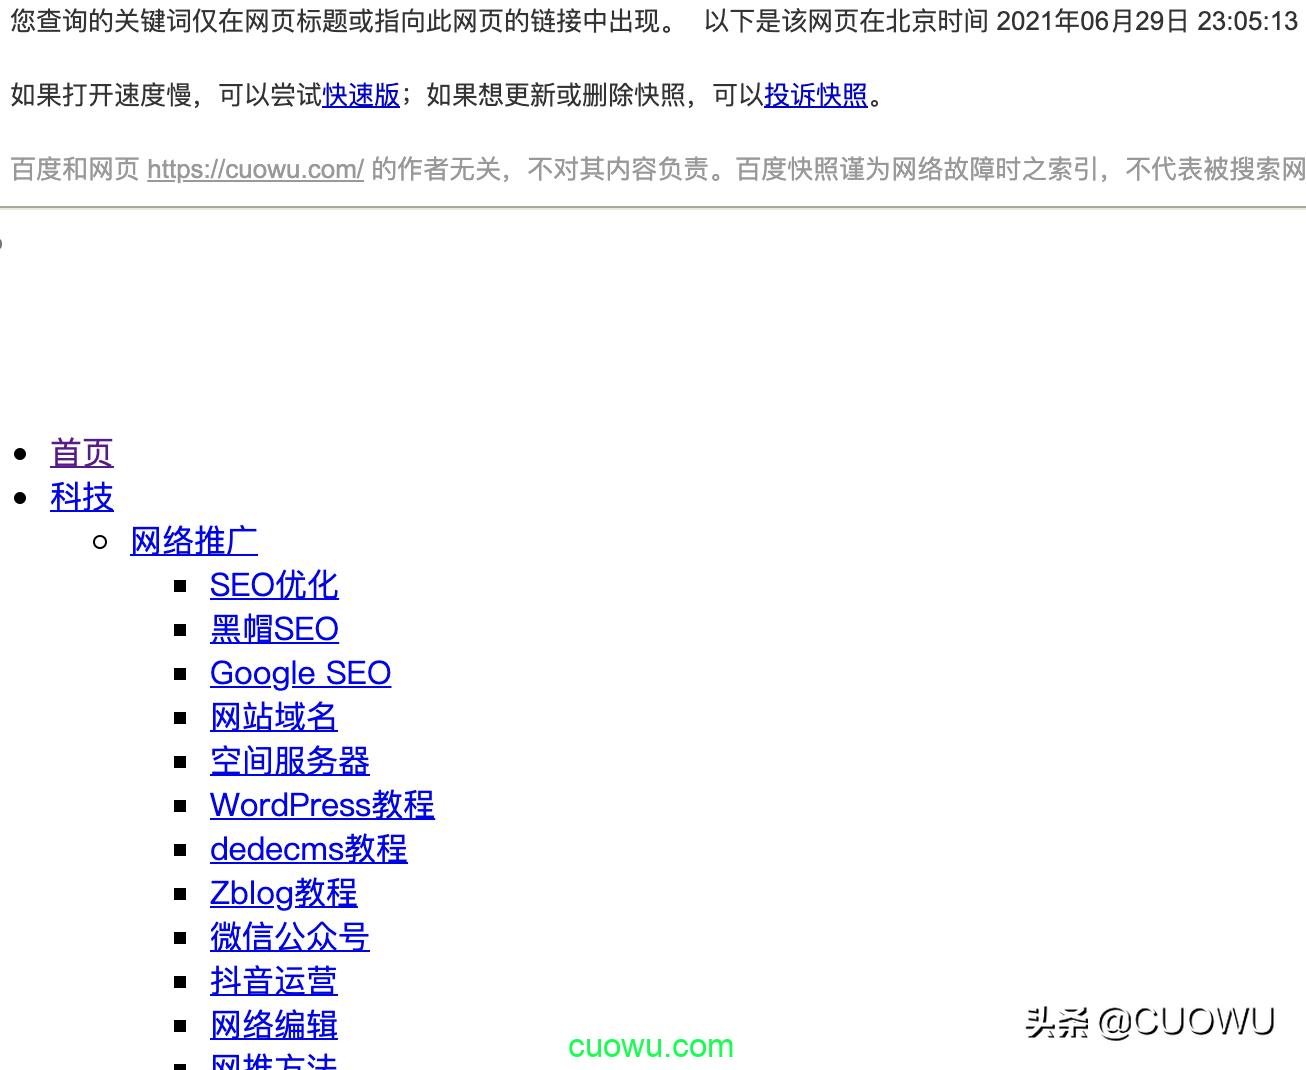Open the 微信公众号 section
This screenshot has height=1070, width=1306.
click(x=289, y=937)
